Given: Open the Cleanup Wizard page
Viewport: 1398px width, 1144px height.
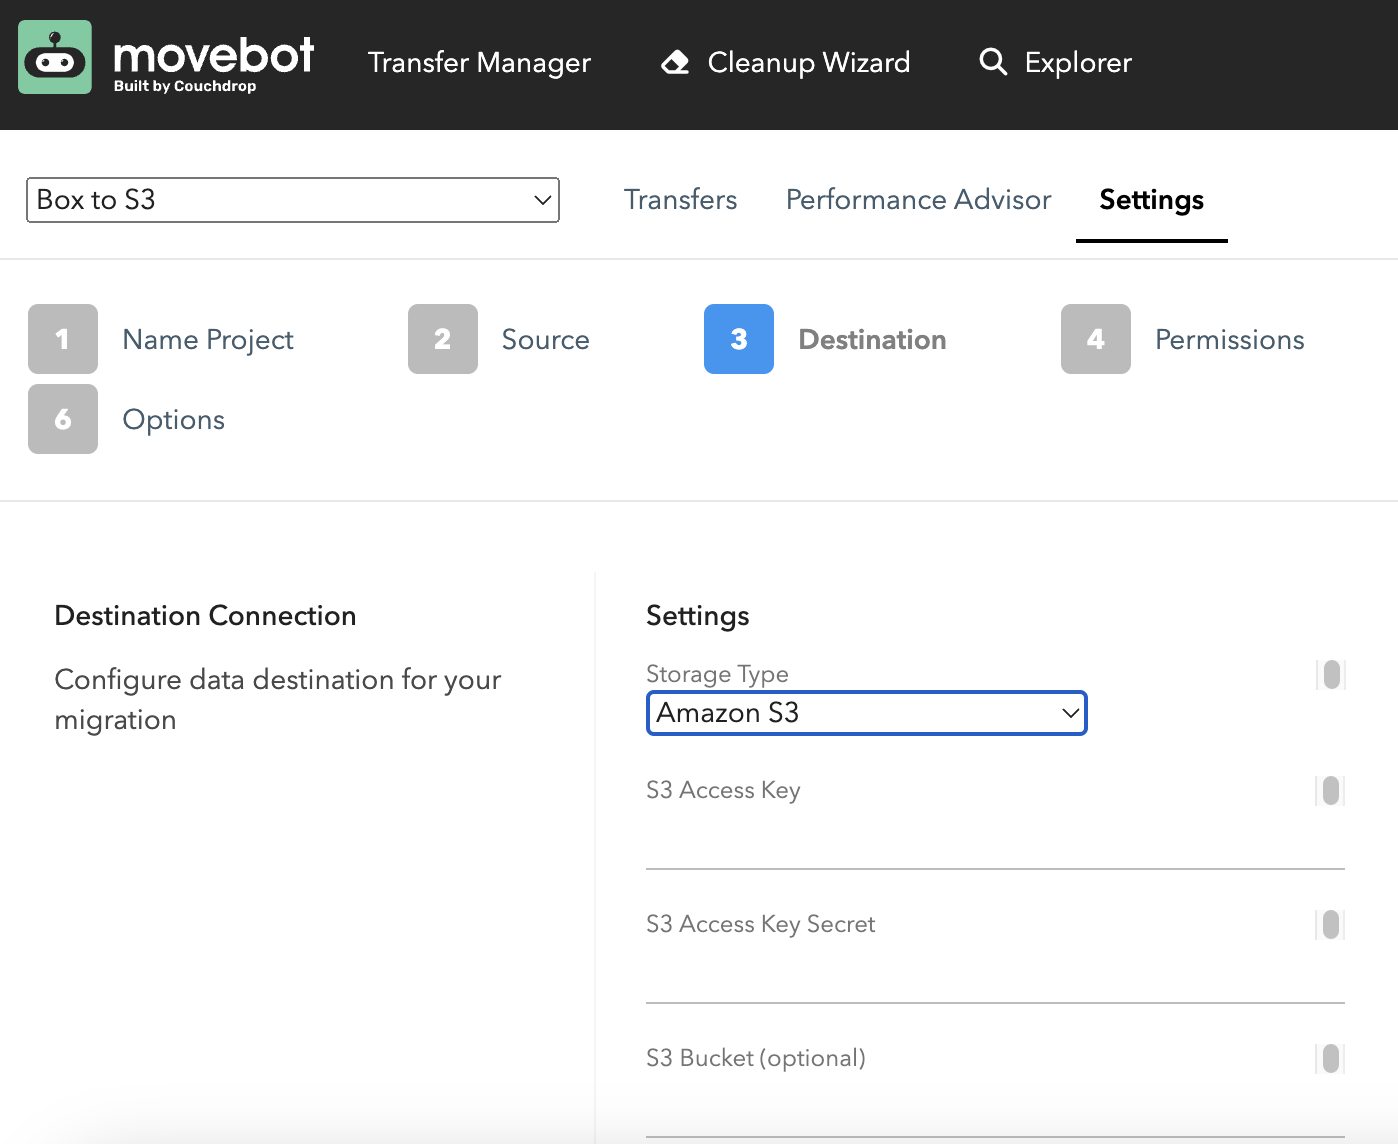Looking at the screenshot, I should tap(807, 62).
